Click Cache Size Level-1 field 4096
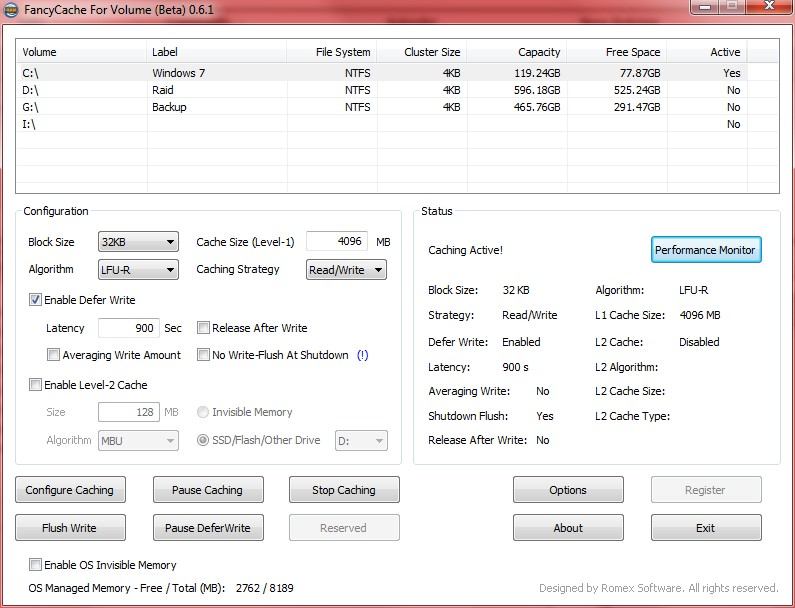Screen dimensions: 795x608 pyautogui.click(x=337, y=241)
